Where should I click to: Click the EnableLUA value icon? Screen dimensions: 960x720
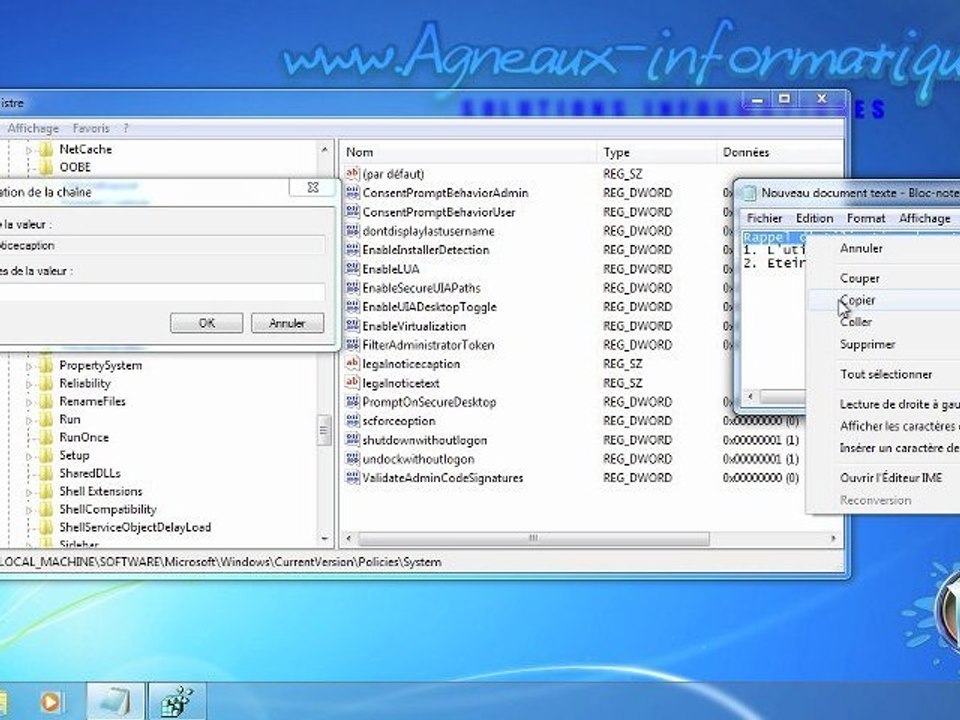353,268
